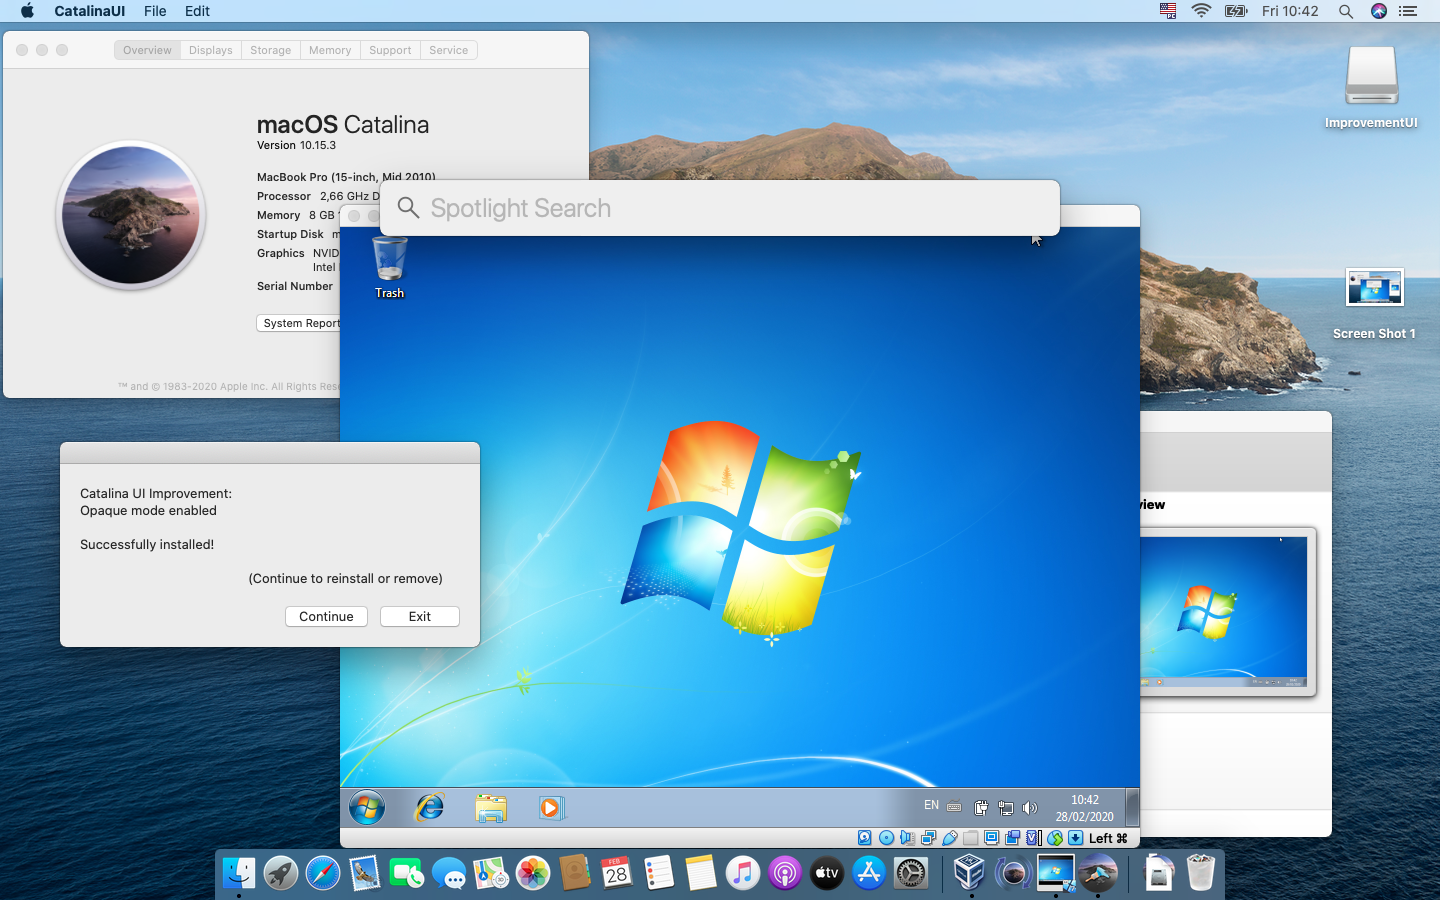Click into Spotlight Search field
This screenshot has width=1440, height=900.
pyautogui.click(x=720, y=208)
